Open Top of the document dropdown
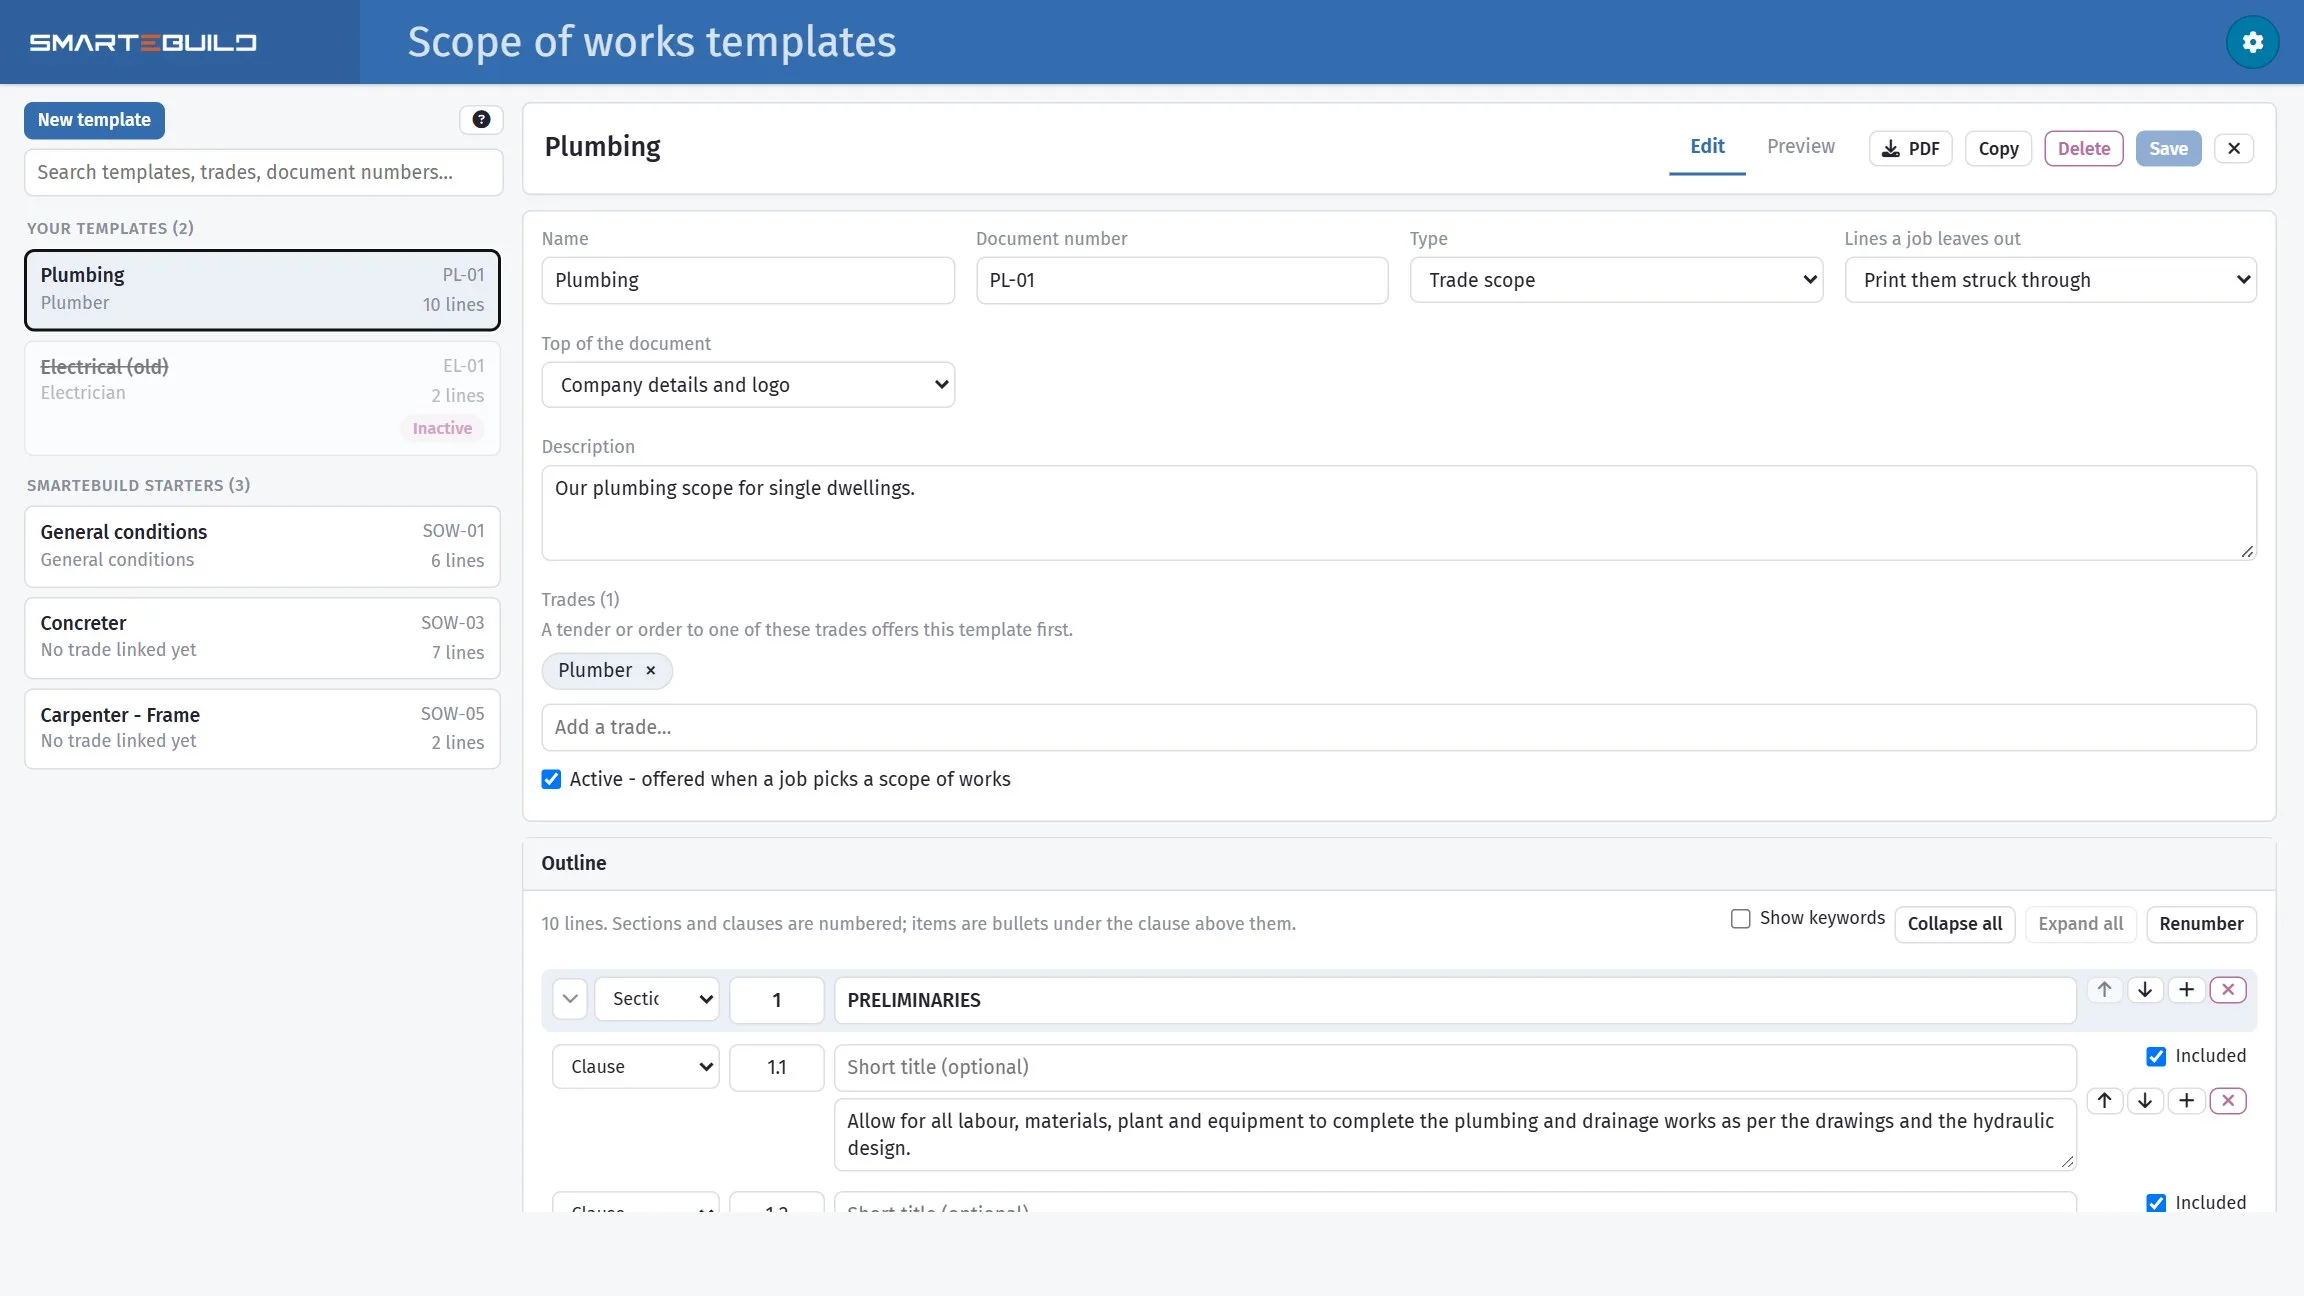 (748, 385)
